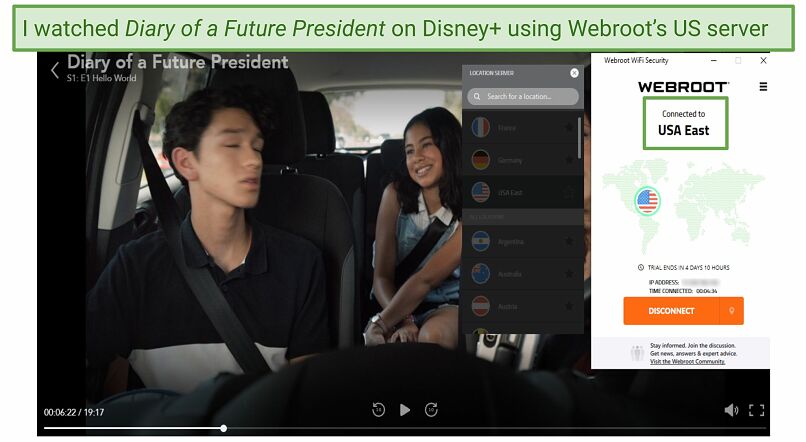Toggle favorite star for Australia

[569, 274]
